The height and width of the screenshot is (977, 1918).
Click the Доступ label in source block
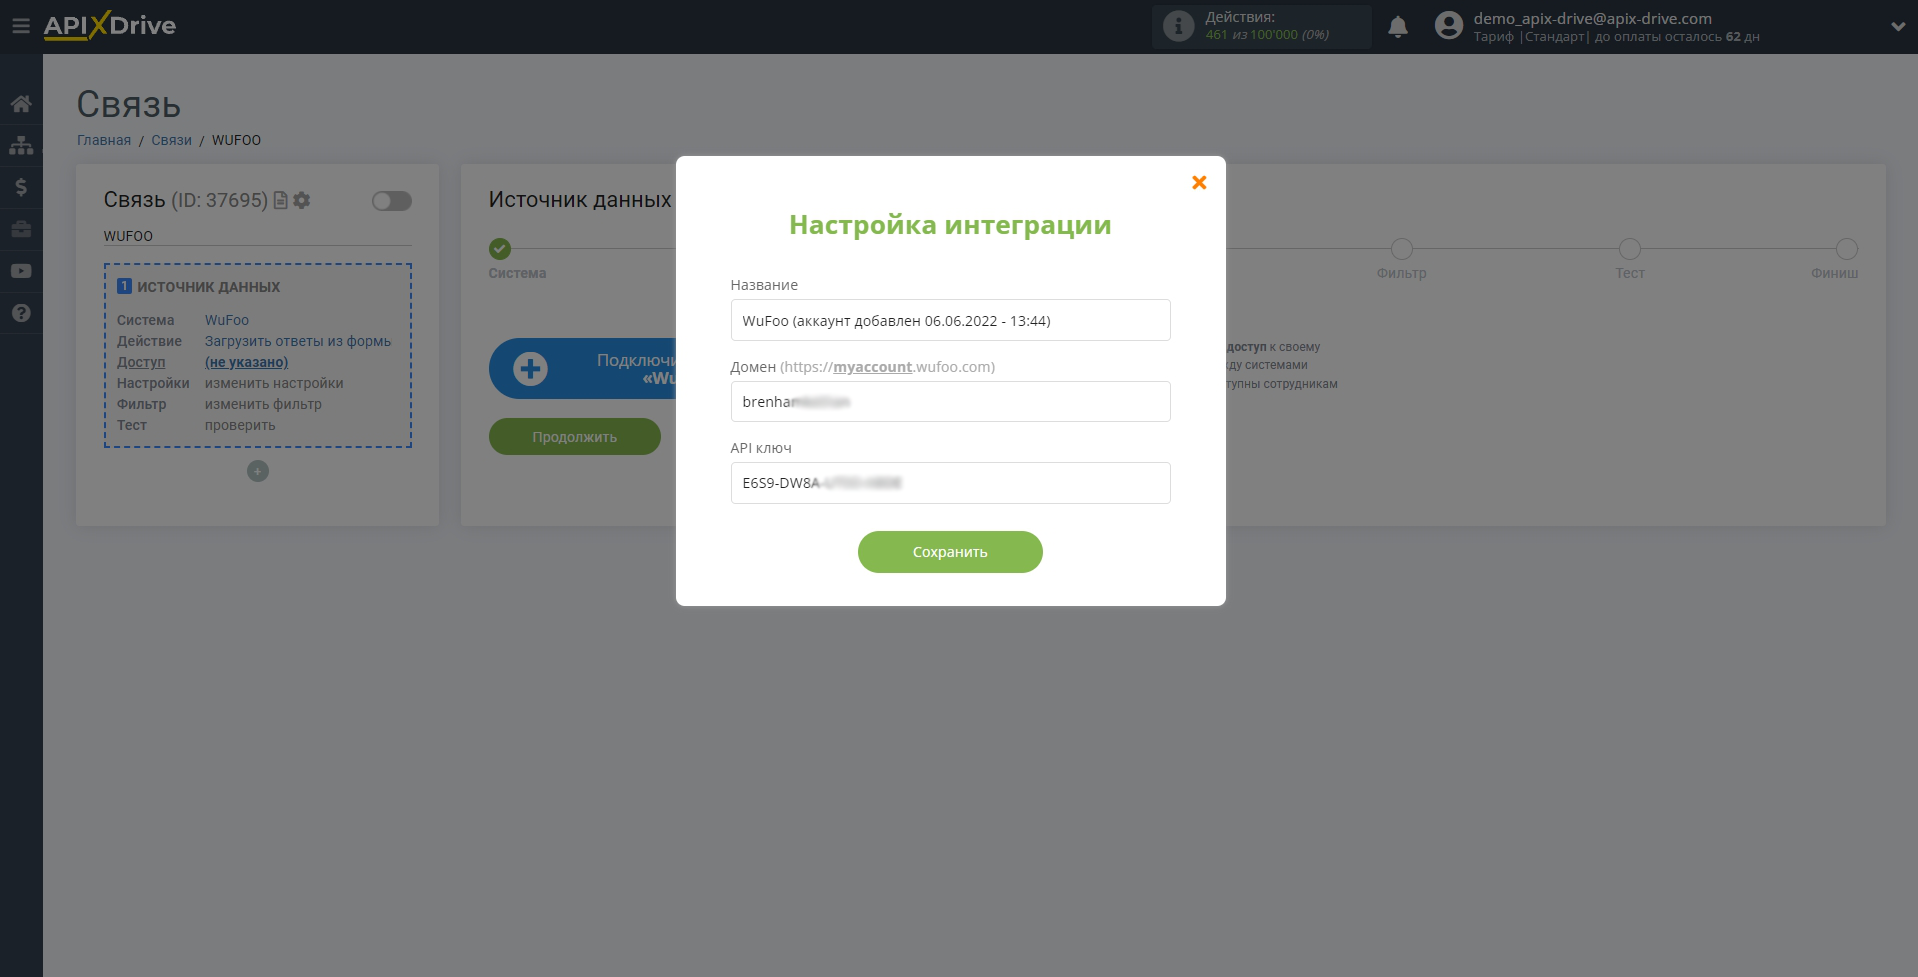coord(141,362)
